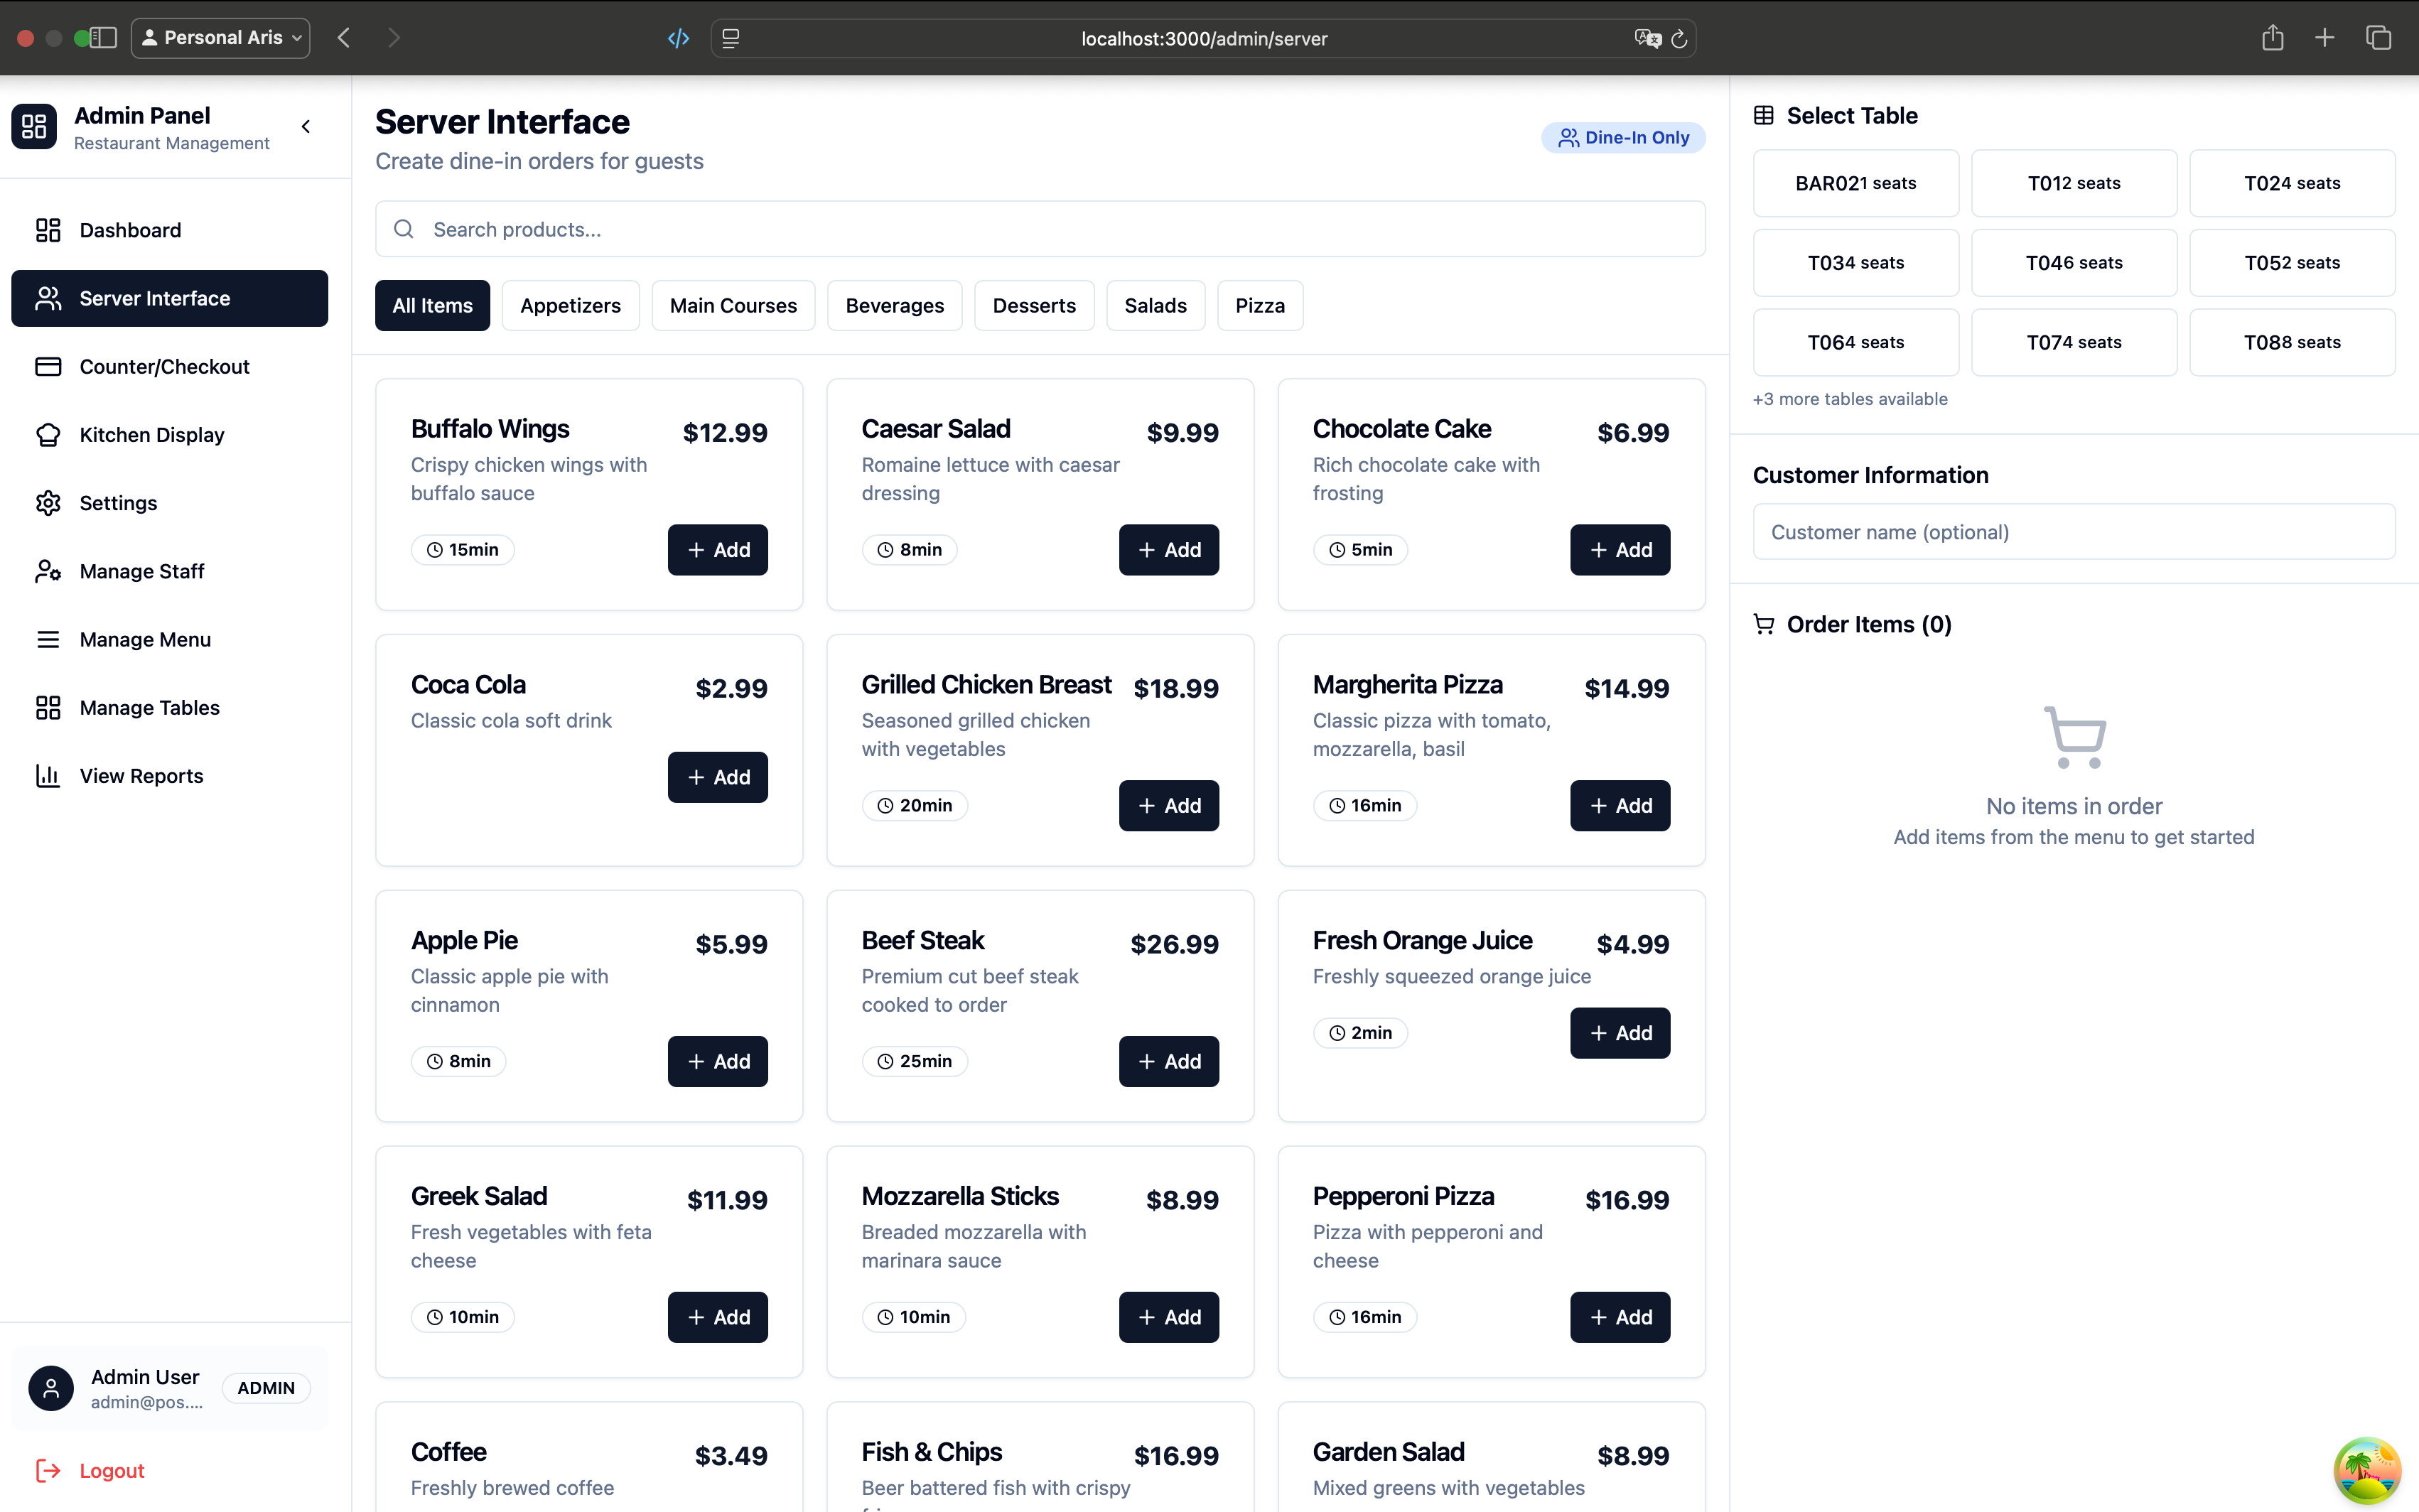Click the +3 more tables available text
The image size is (2419, 1512).
click(1850, 399)
